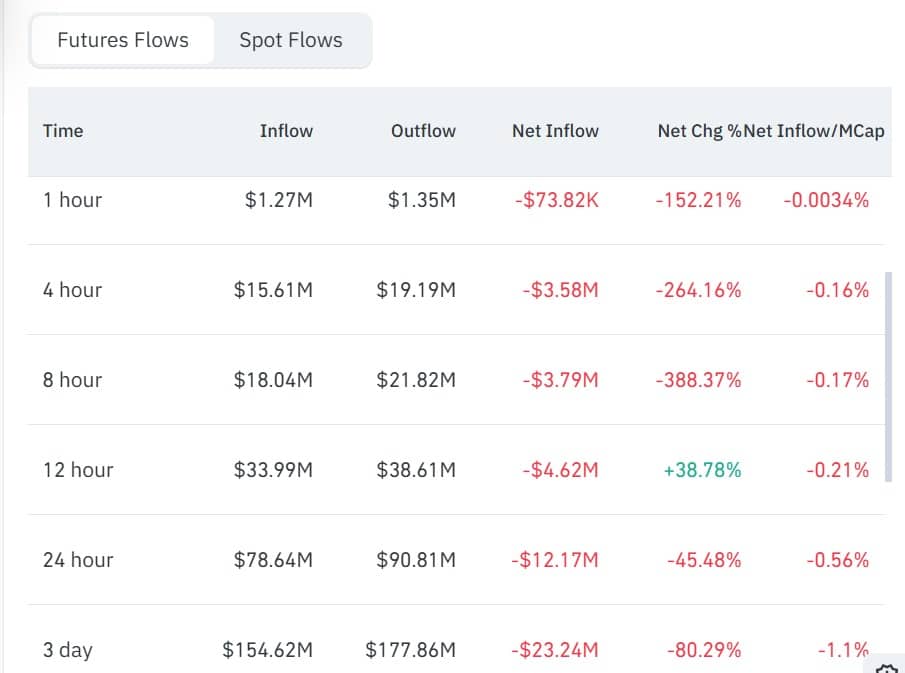Select the 3 day row label
Viewport: 905px width, 673px height.
click(x=68, y=650)
